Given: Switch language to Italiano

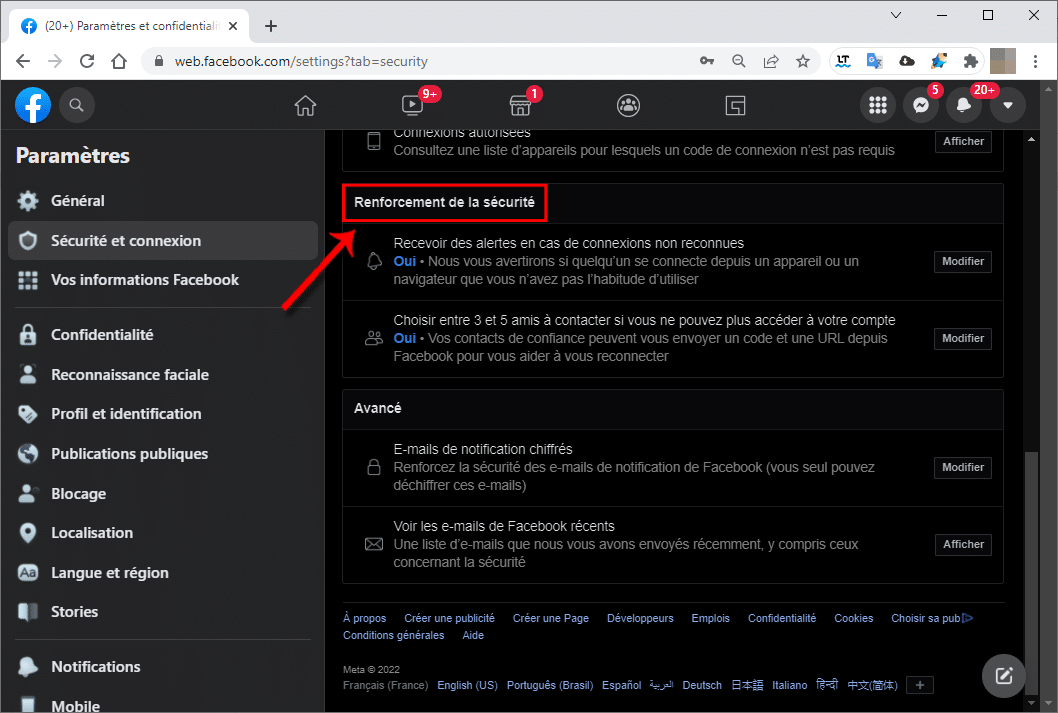Looking at the screenshot, I should pyautogui.click(x=789, y=685).
